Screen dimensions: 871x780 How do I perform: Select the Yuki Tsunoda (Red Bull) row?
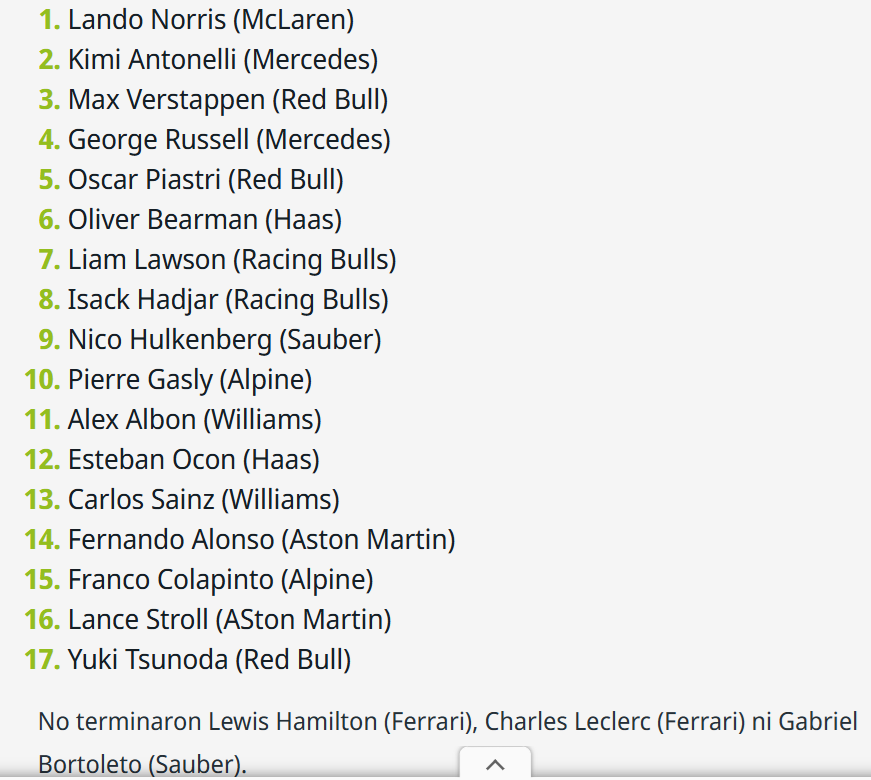click(209, 659)
